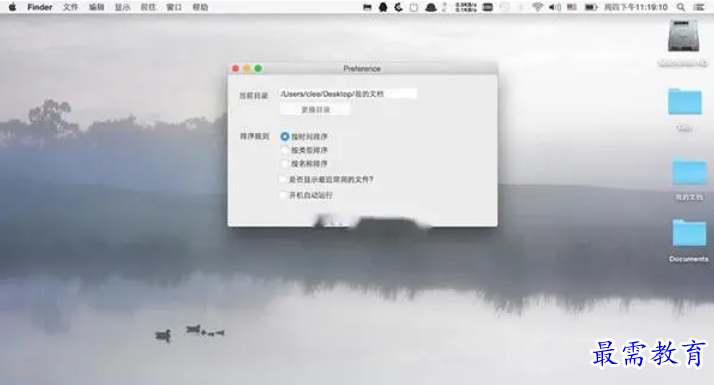The image size is (714, 385).
Task: Click the menu bar clock
Action: pos(636,7)
